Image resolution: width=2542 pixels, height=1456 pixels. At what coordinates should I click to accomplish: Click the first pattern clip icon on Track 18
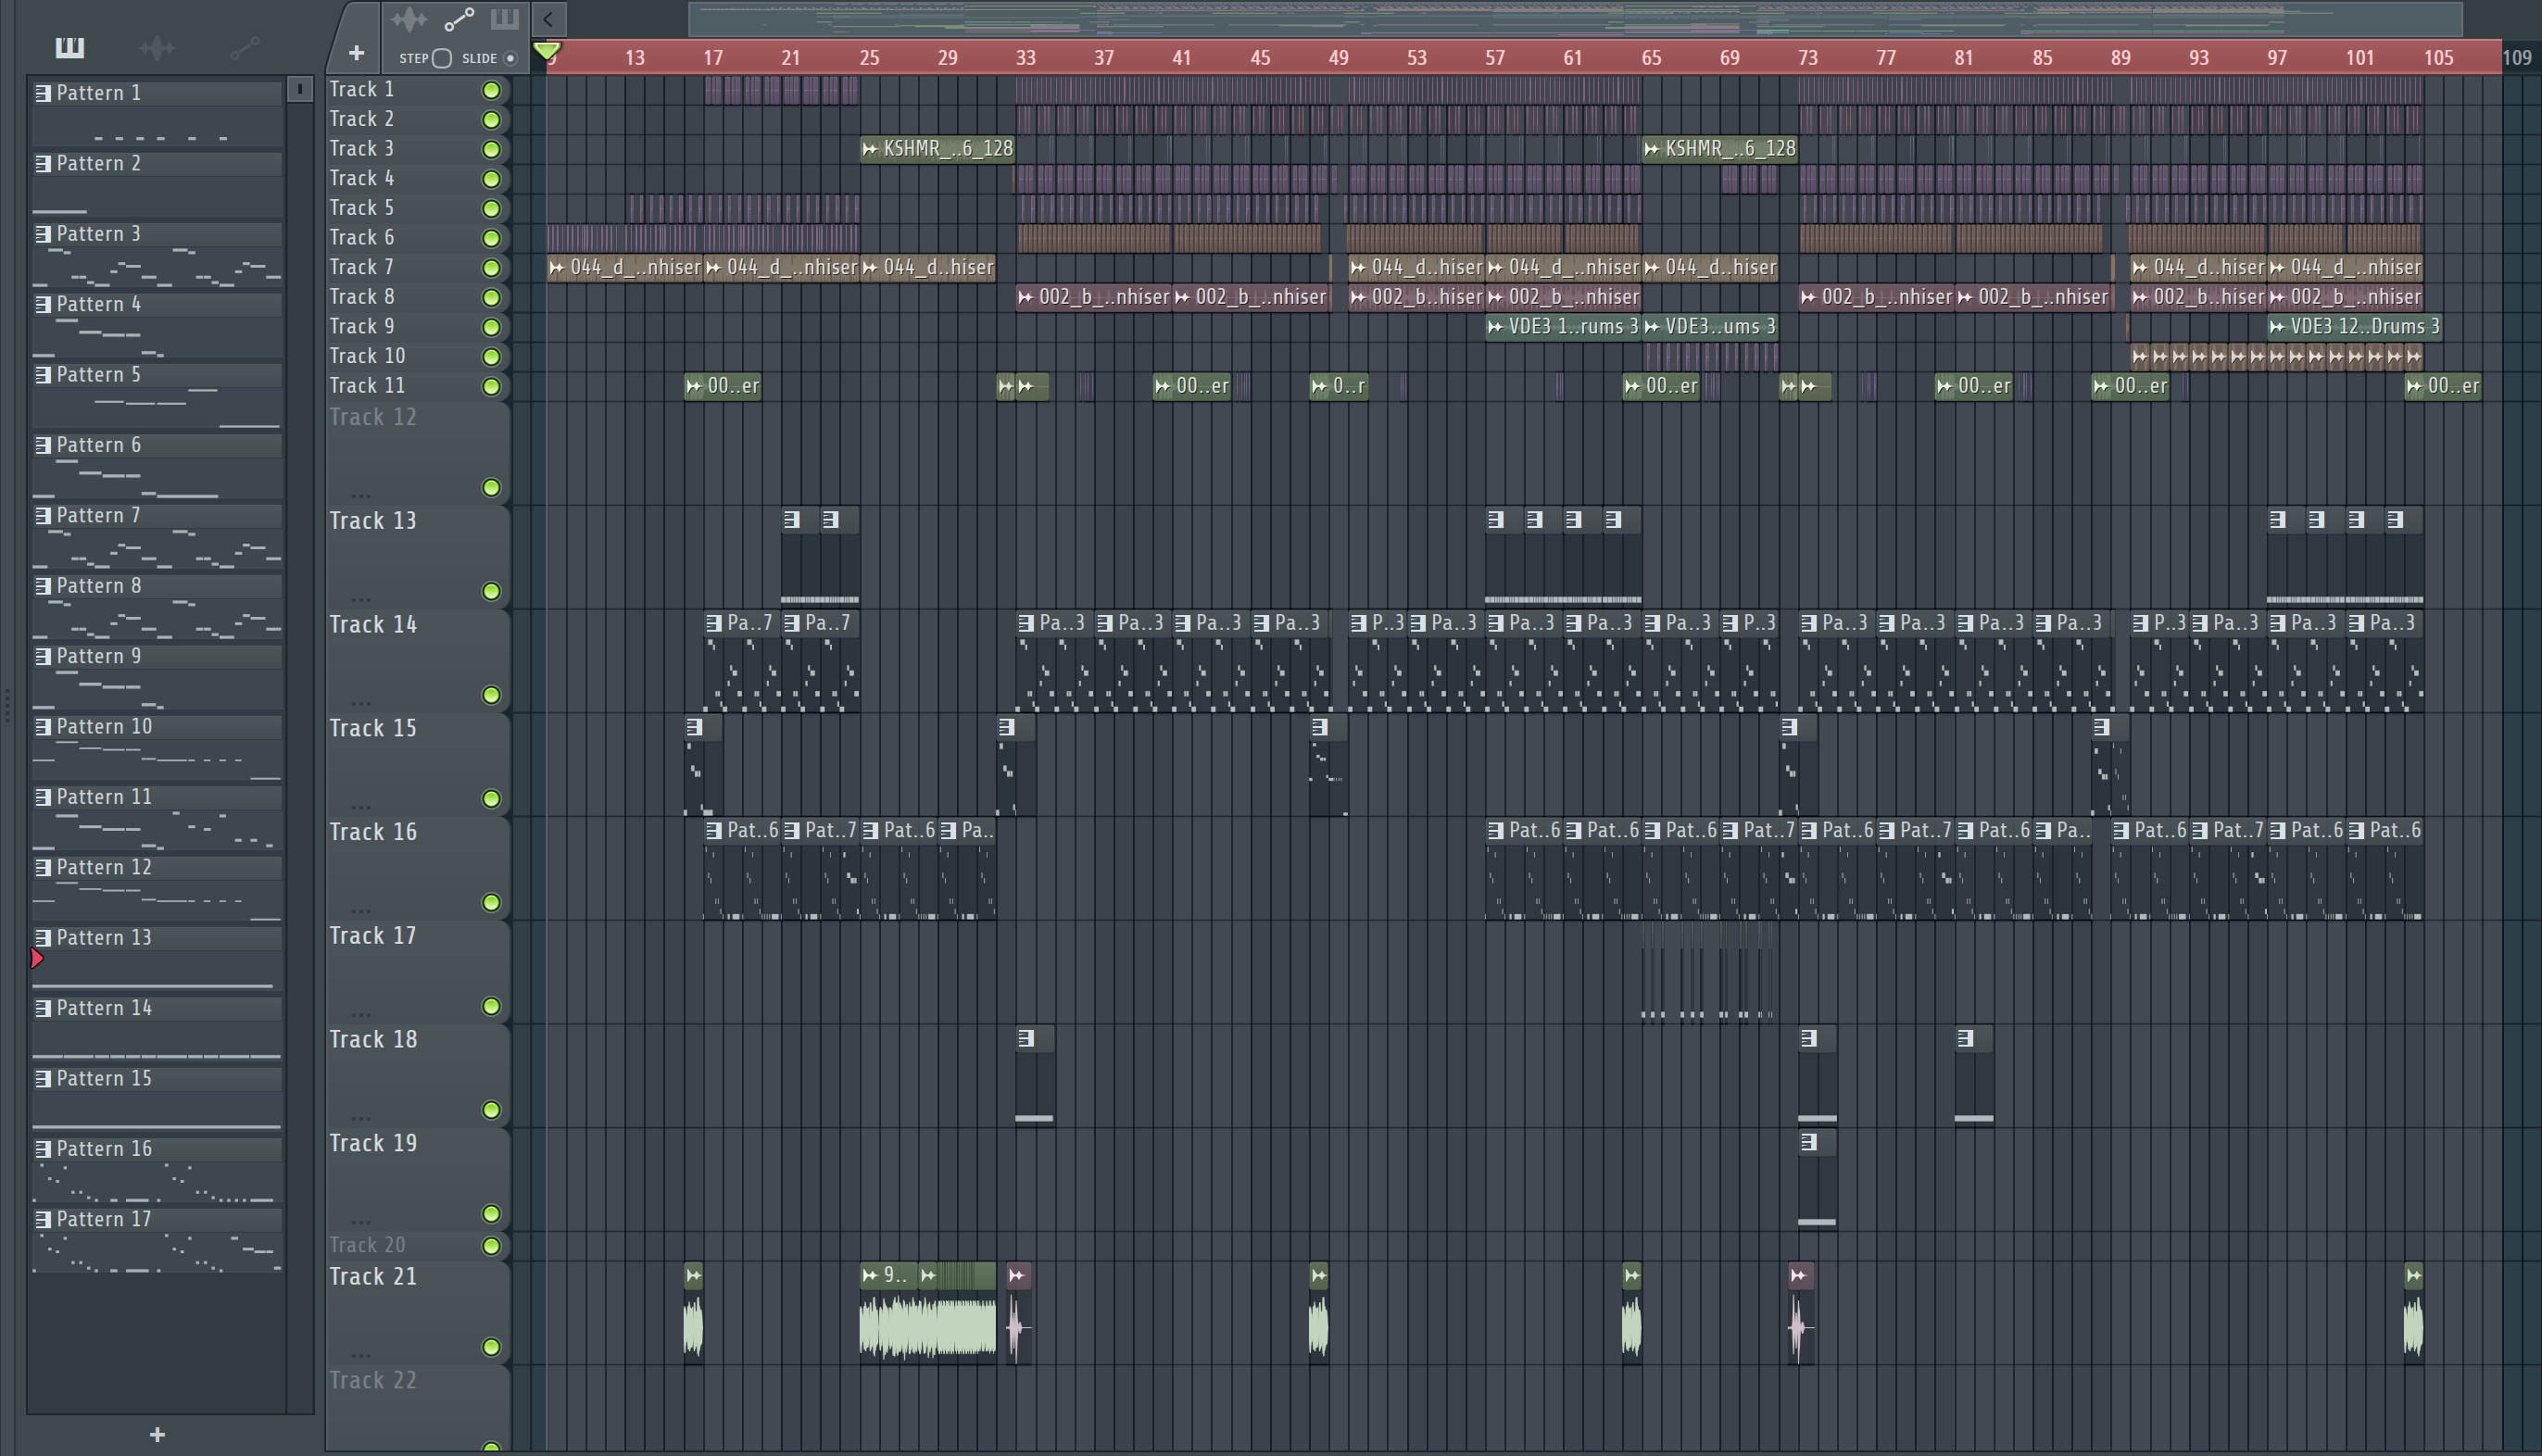click(1026, 1038)
